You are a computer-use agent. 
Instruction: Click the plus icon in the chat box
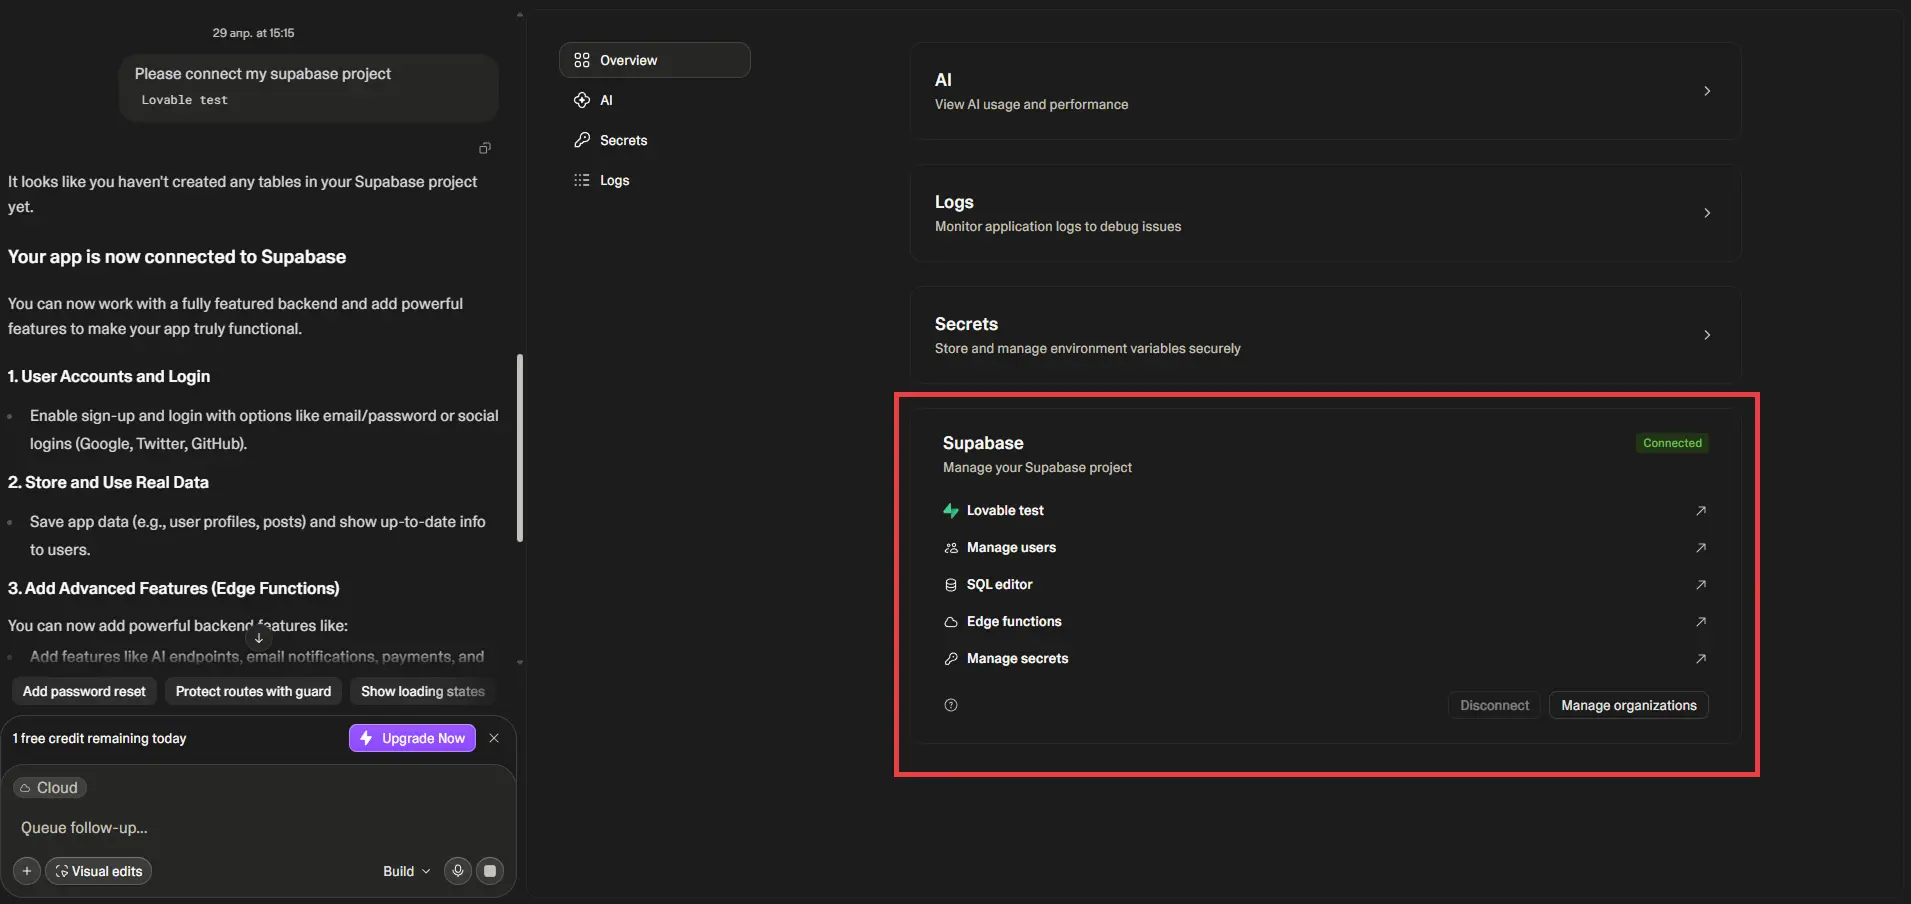(x=26, y=870)
